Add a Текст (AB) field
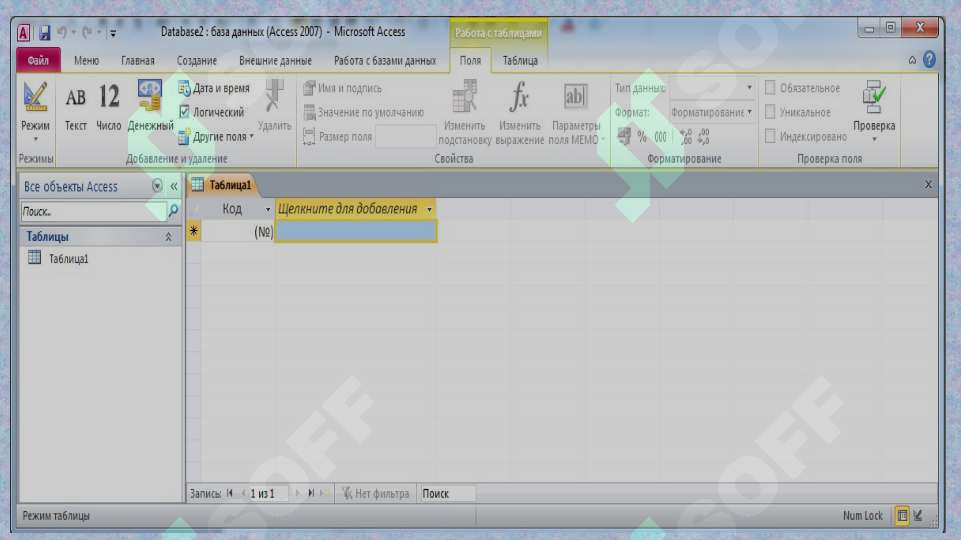 click(75, 108)
